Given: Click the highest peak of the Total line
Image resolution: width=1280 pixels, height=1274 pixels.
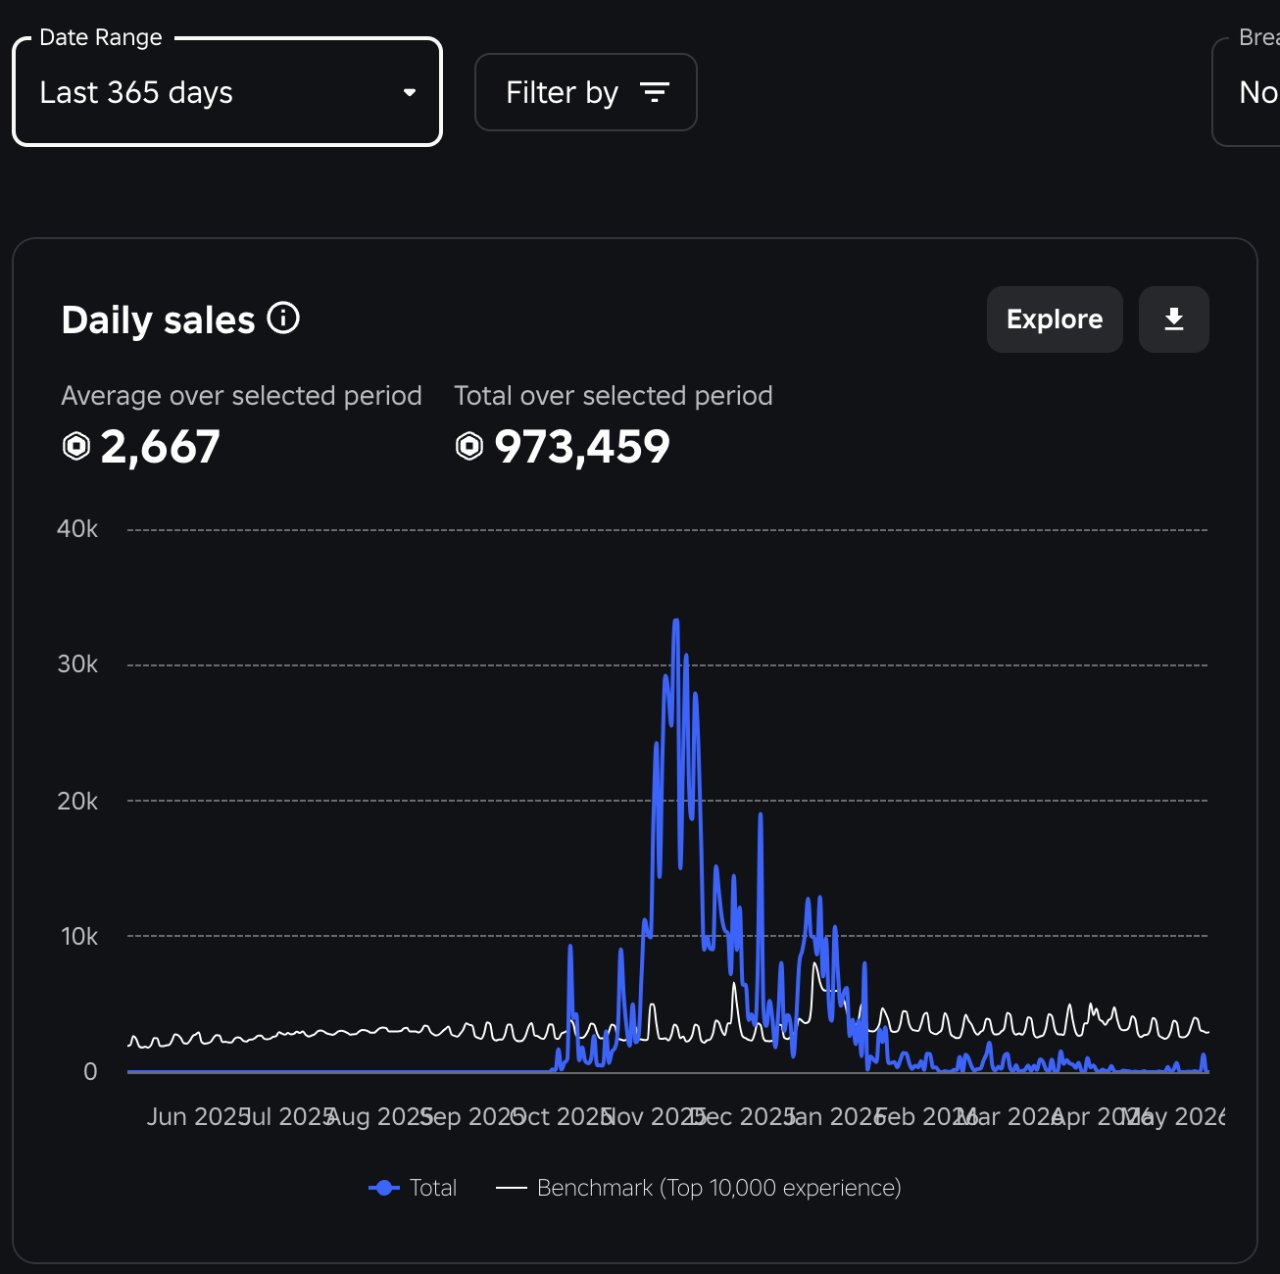Looking at the screenshot, I should click(676, 622).
